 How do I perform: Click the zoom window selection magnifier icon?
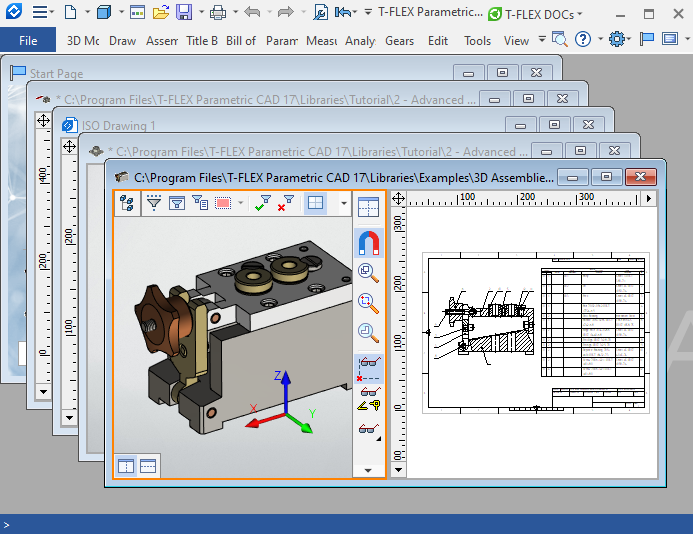368,303
